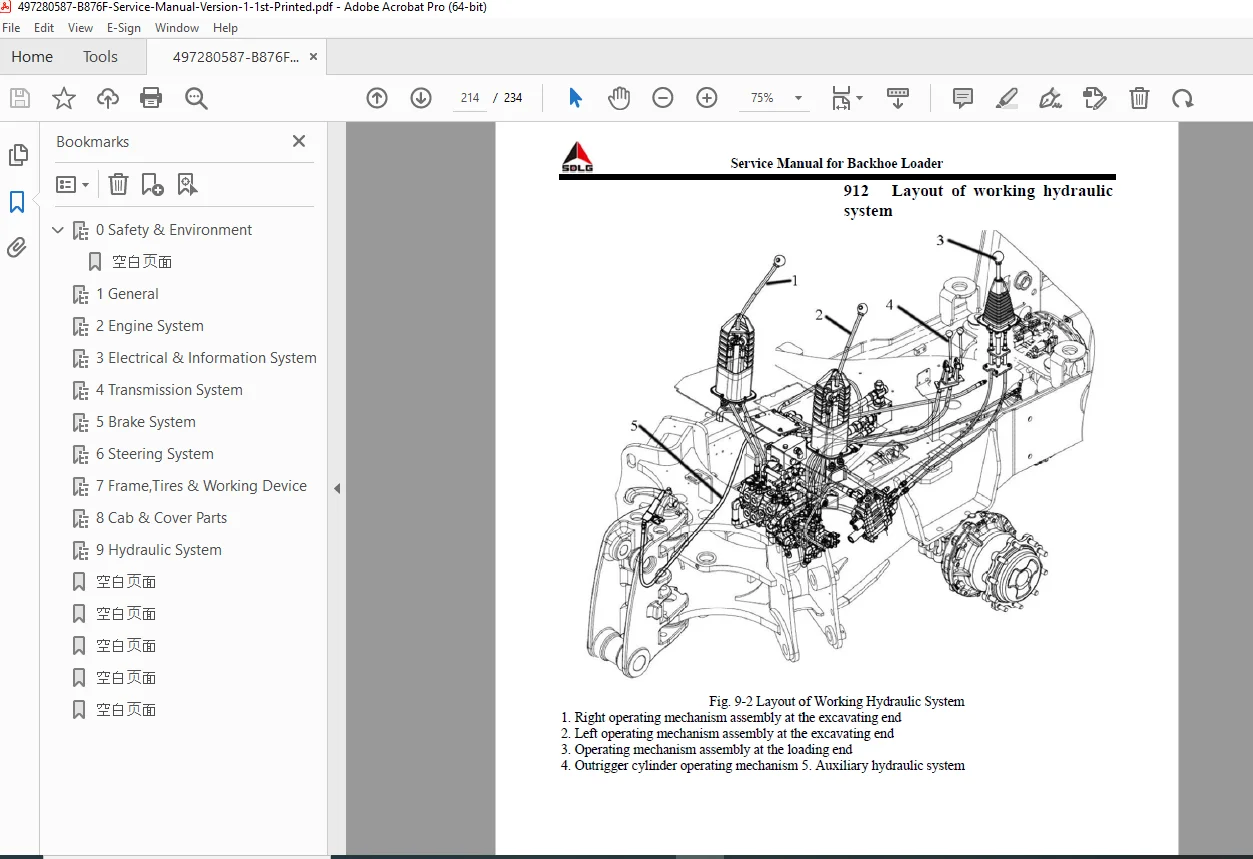Open the Attachments paperclip panel
The height and width of the screenshot is (859, 1253).
click(17, 247)
